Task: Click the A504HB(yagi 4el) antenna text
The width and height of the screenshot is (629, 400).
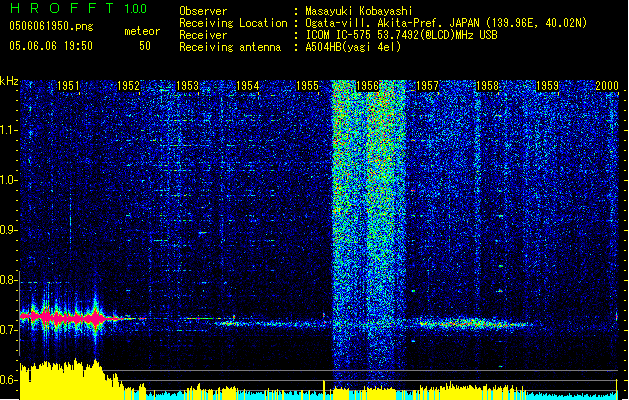Action: coord(353,47)
